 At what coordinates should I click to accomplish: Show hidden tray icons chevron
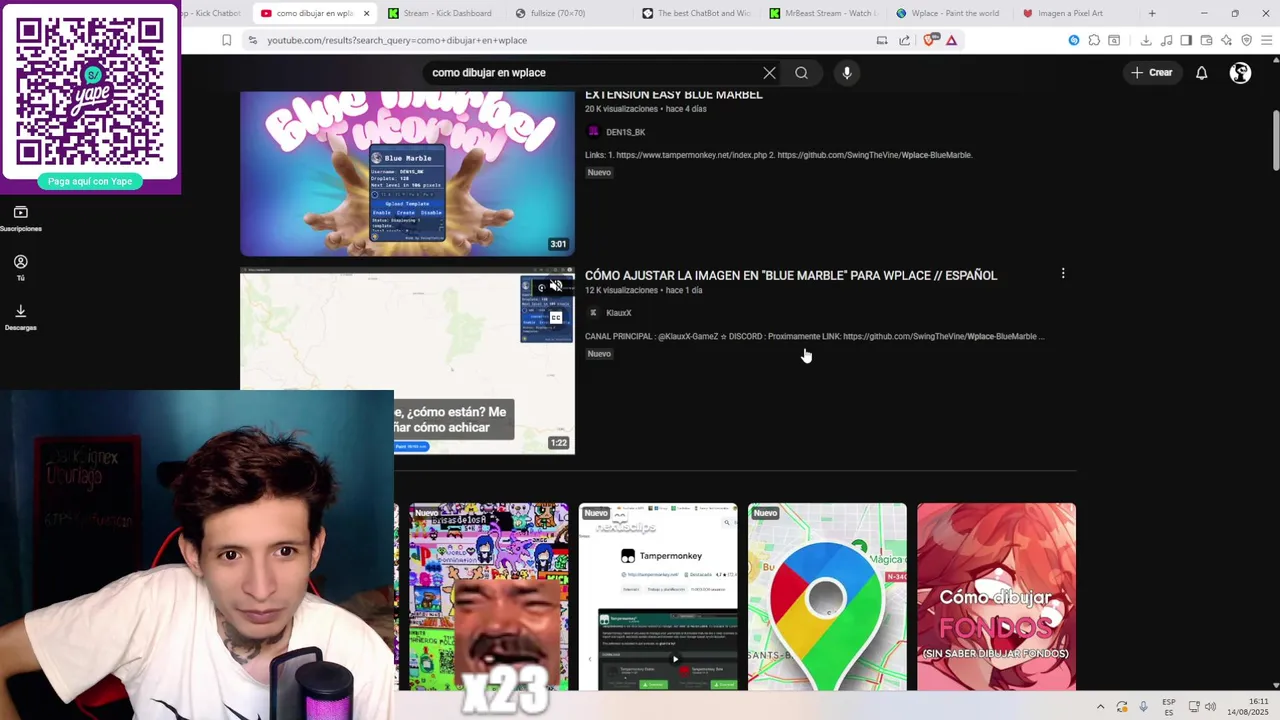1100,707
